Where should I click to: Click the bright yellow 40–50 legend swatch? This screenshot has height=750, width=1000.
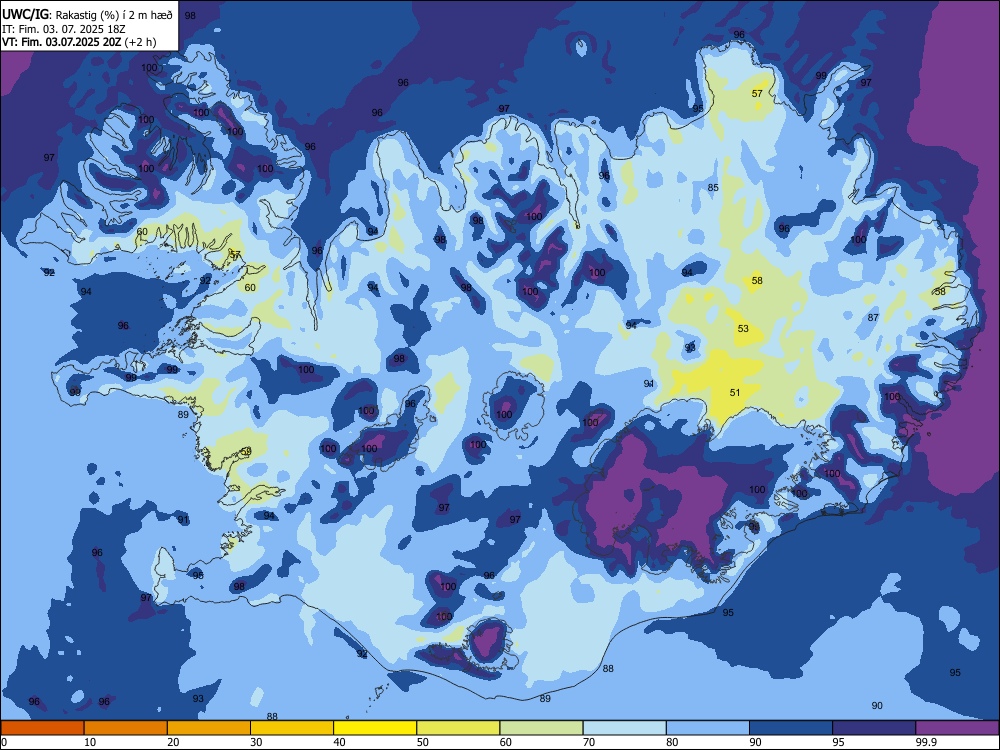375,728
